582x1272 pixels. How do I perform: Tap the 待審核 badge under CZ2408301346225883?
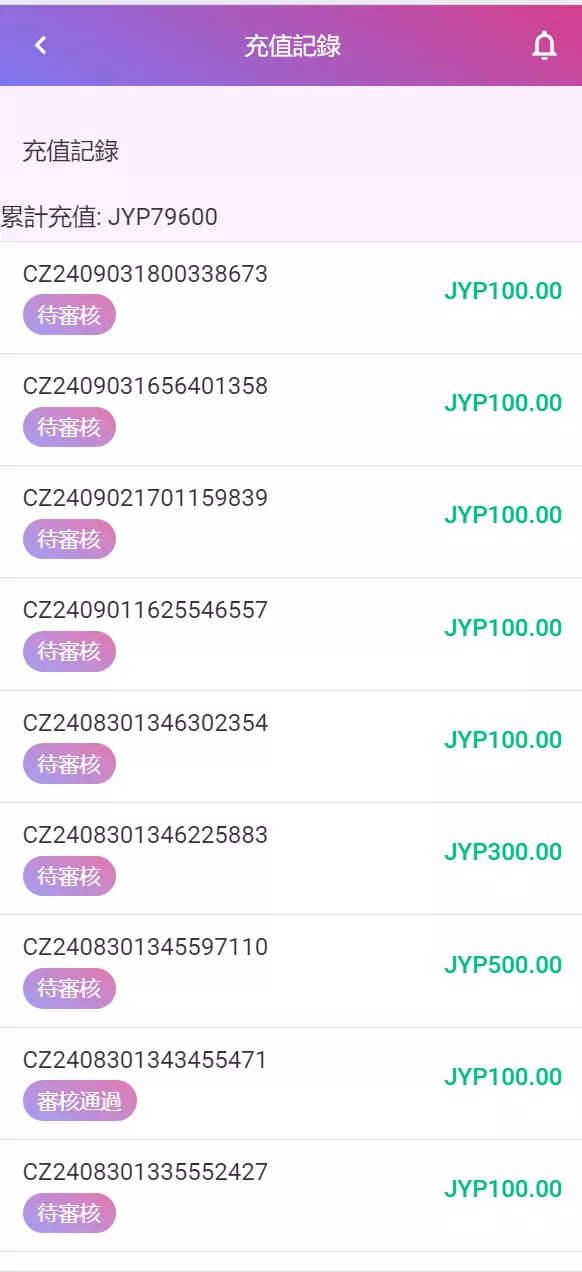pyautogui.click(x=70, y=876)
